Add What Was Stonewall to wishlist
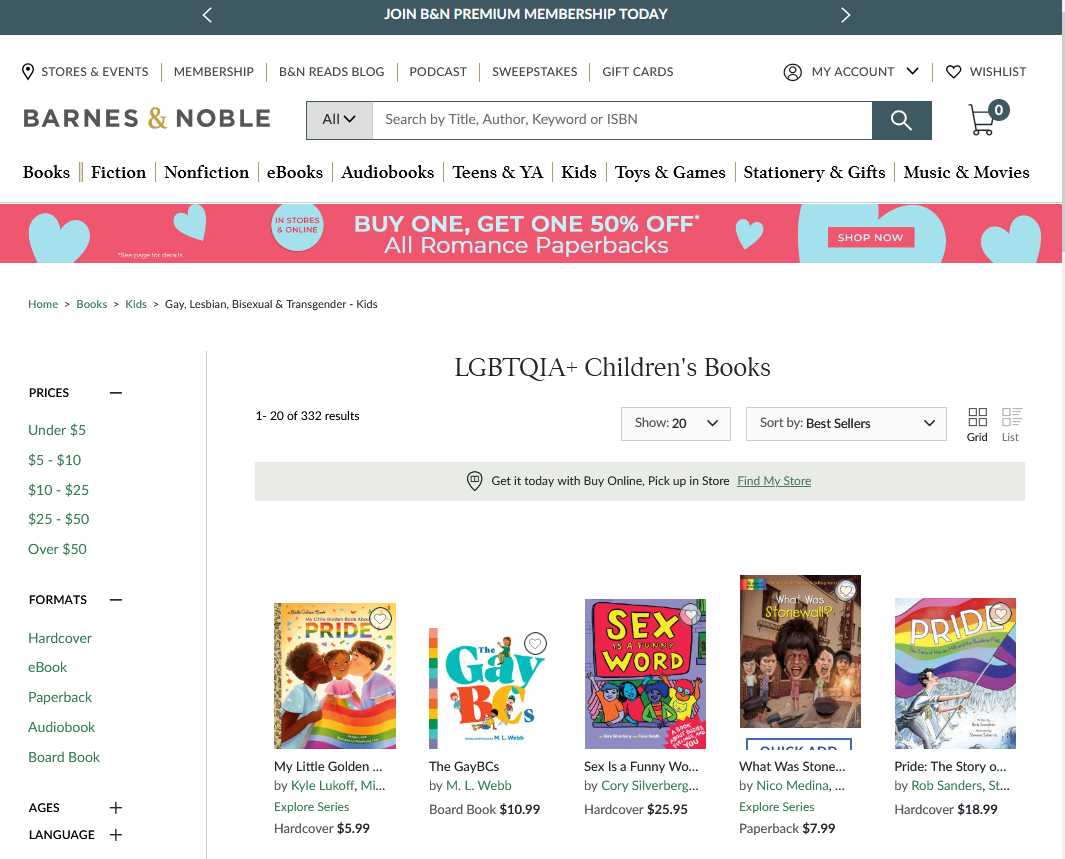Viewport: 1065px width, 859px height. [x=846, y=591]
